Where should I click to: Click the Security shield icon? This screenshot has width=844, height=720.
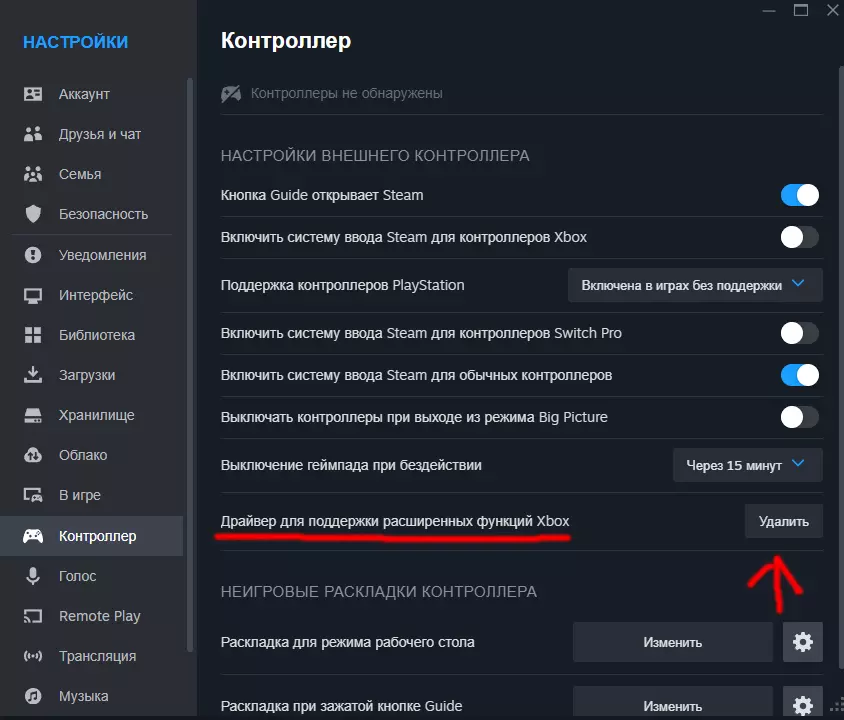pyautogui.click(x=33, y=214)
